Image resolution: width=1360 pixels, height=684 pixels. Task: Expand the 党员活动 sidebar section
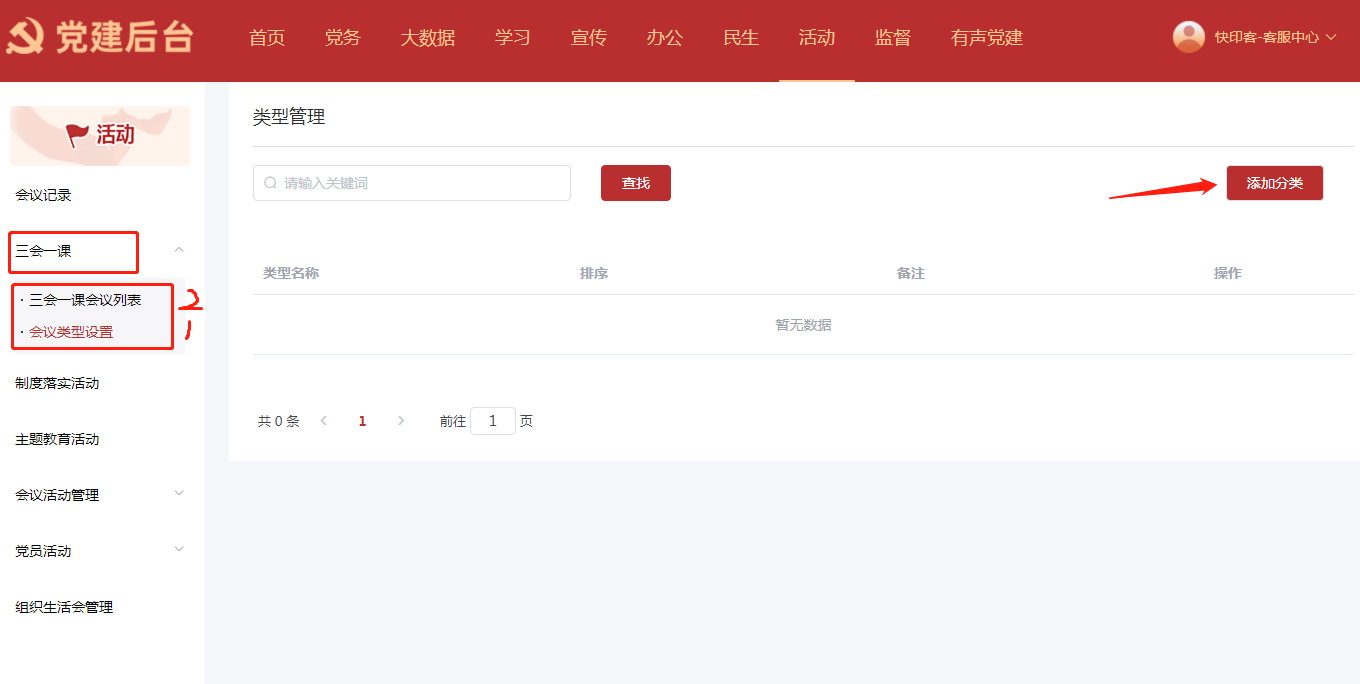[179, 549]
